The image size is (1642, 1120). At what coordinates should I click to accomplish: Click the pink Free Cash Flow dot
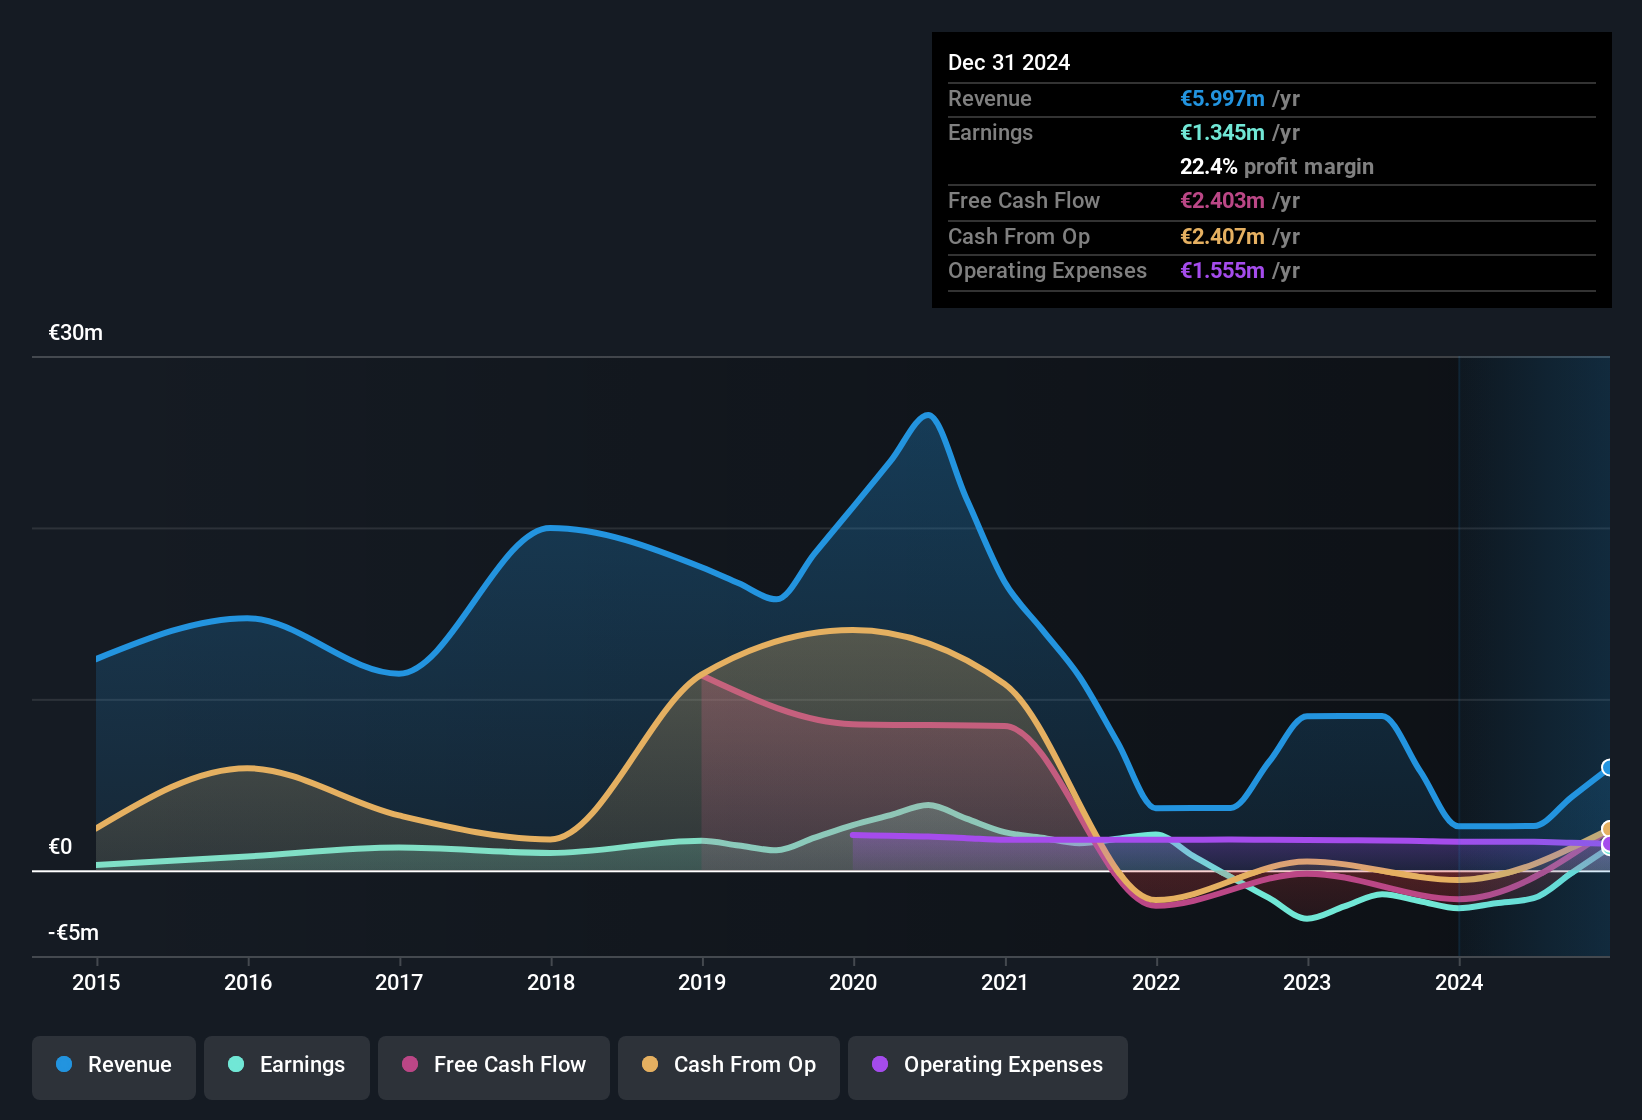click(410, 1064)
